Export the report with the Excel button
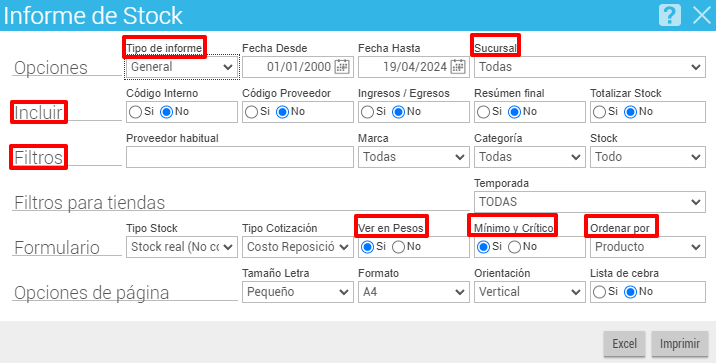 tap(624, 344)
